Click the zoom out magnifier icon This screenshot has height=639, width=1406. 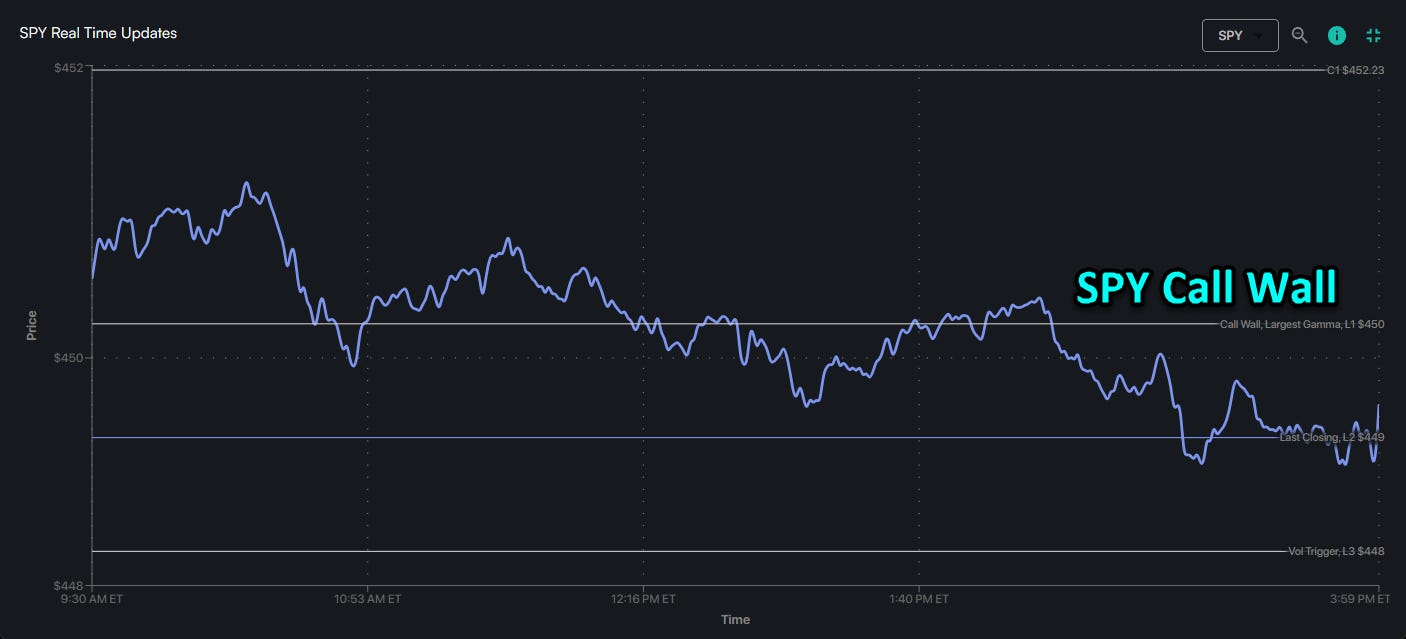coord(1299,35)
